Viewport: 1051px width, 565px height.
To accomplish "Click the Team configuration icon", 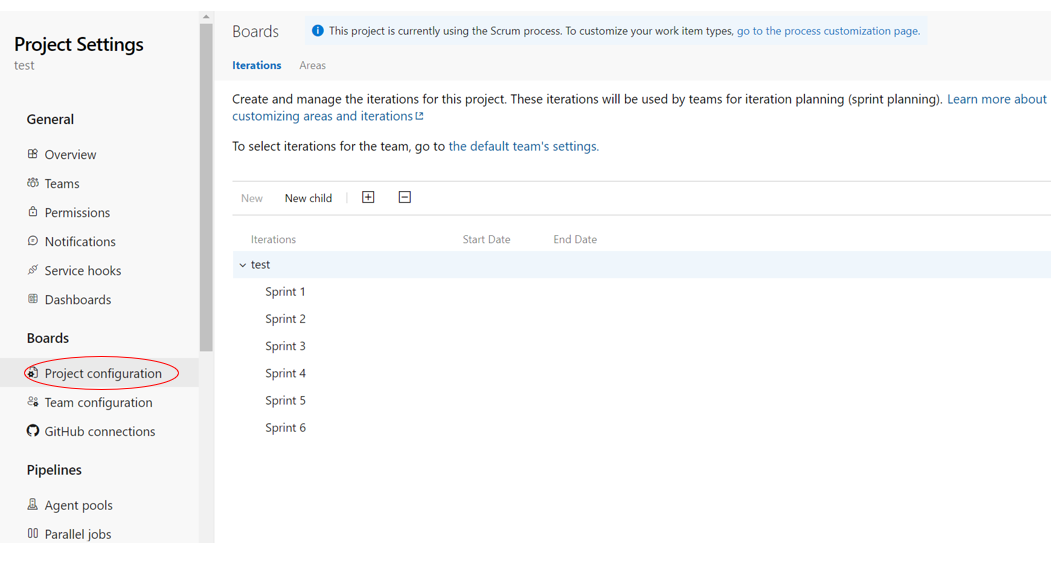I will (x=32, y=401).
